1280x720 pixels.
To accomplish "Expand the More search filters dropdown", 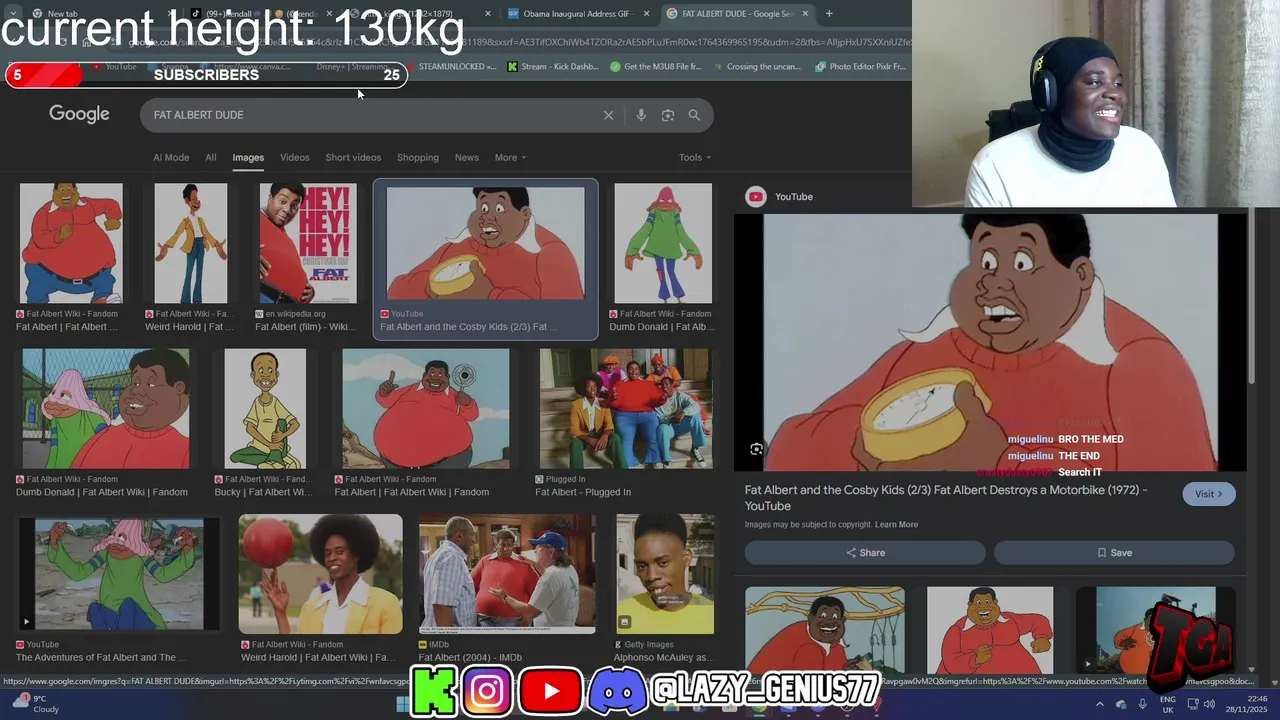I will 510,157.
